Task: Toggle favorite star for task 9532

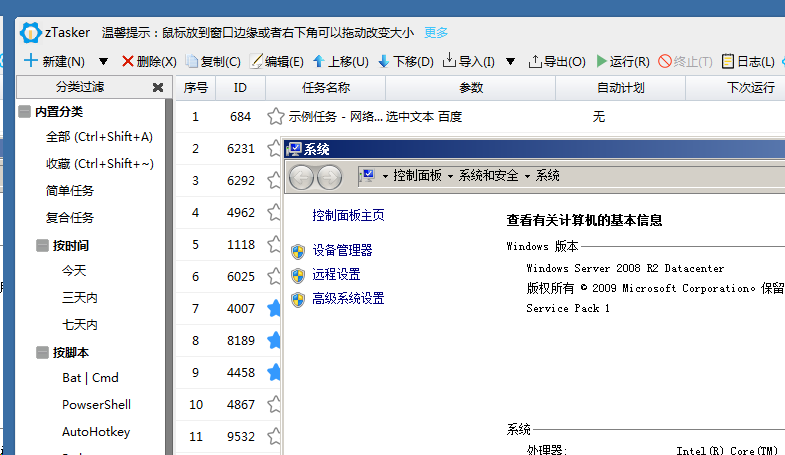Action: [274, 436]
